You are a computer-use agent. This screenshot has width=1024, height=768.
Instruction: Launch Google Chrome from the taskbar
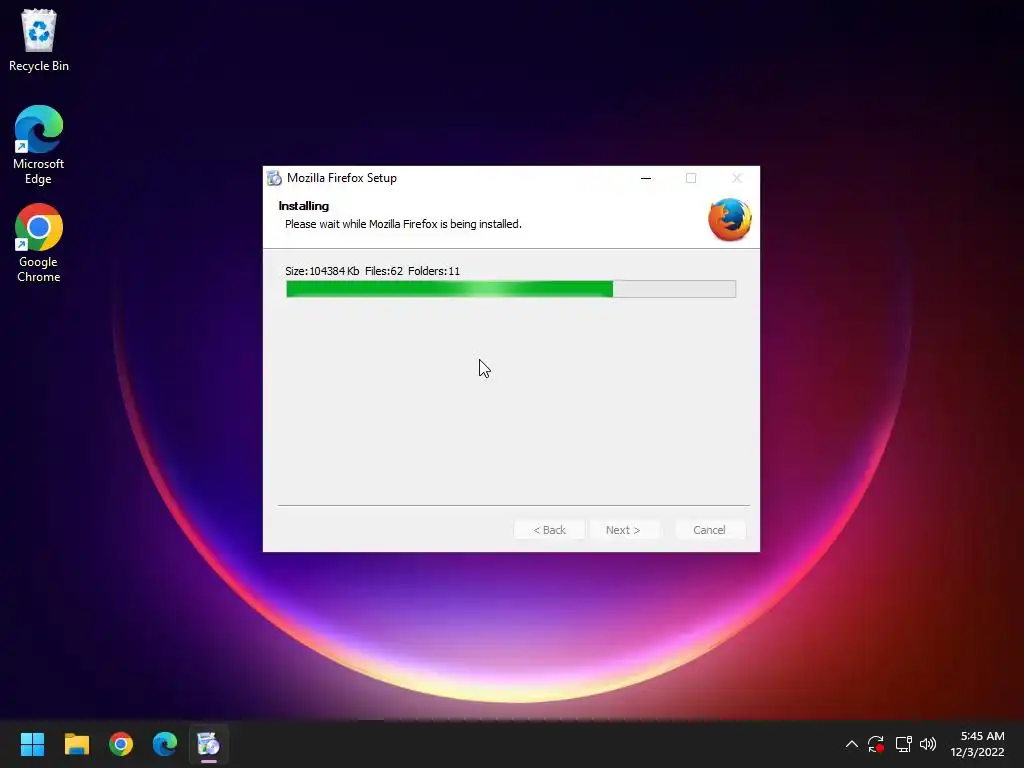point(121,744)
